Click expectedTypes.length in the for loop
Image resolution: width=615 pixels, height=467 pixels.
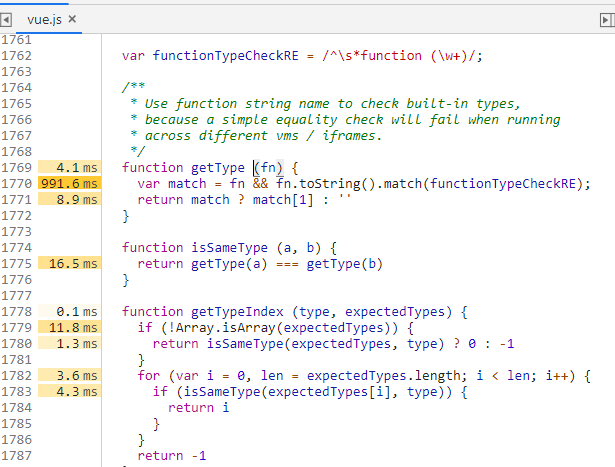[x=386, y=376]
